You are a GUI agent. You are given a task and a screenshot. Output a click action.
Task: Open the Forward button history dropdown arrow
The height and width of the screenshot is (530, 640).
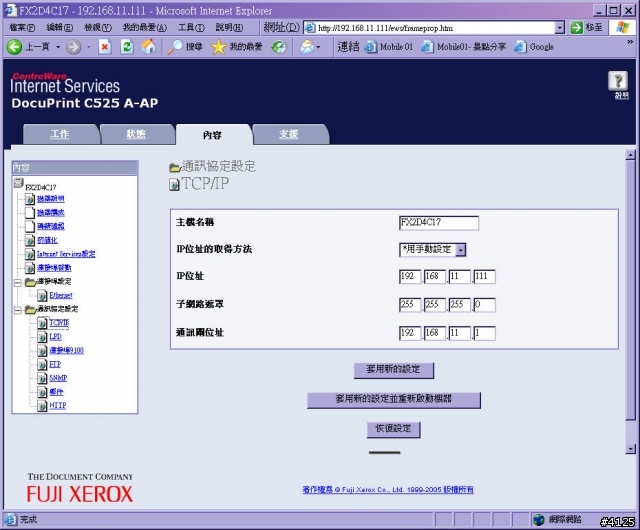pos(89,47)
